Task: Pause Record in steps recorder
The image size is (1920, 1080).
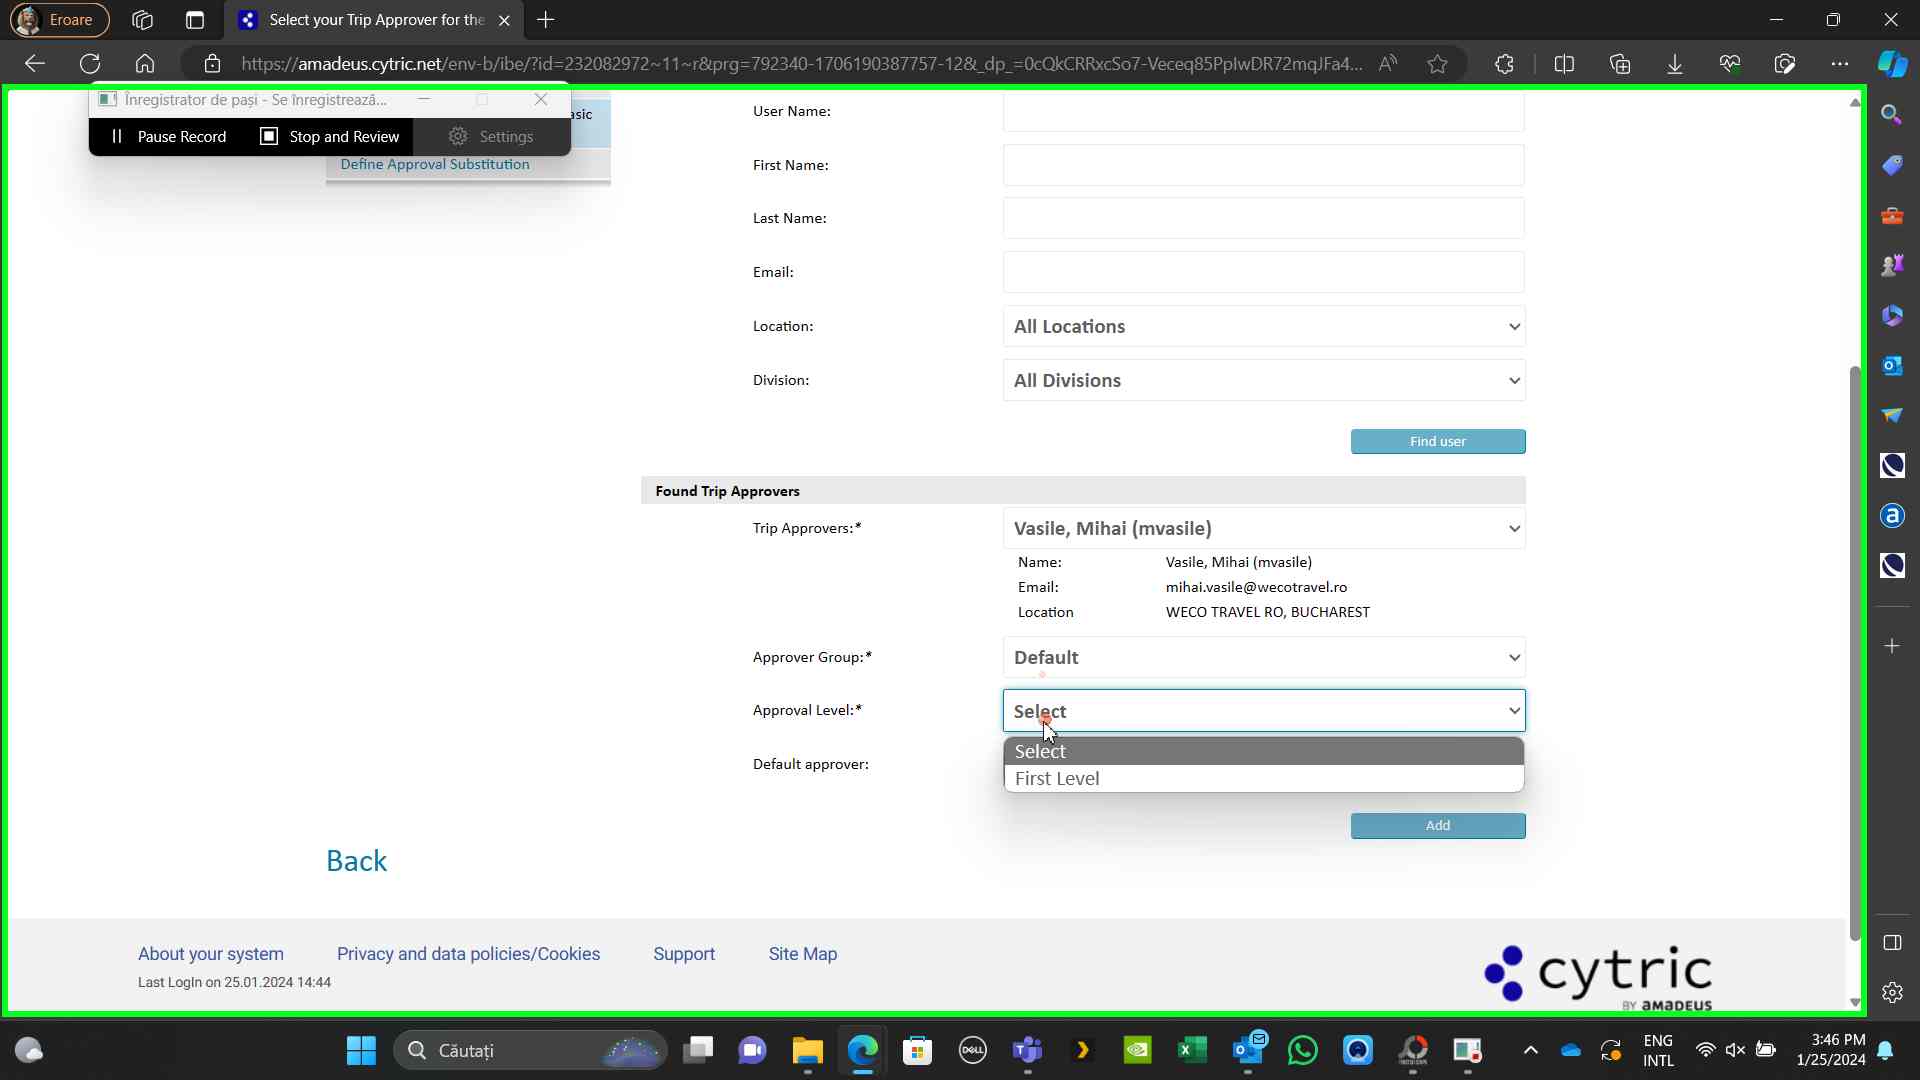Action: pos(168,137)
